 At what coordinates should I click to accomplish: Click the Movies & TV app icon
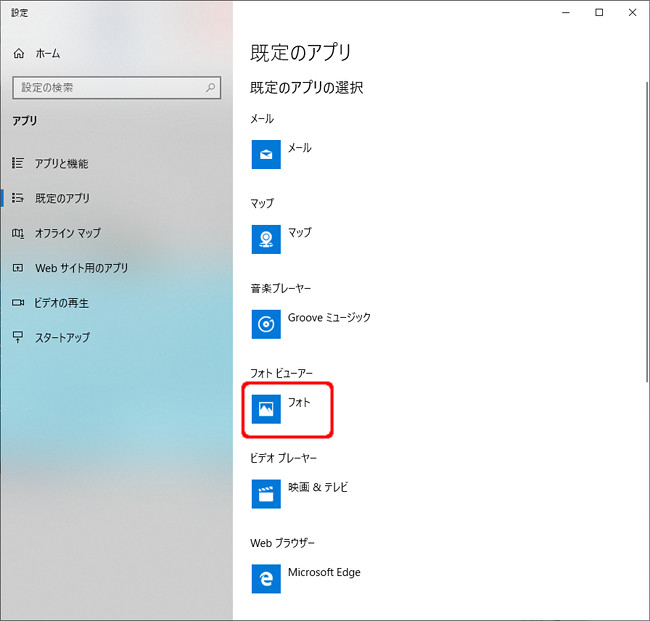coord(266,494)
